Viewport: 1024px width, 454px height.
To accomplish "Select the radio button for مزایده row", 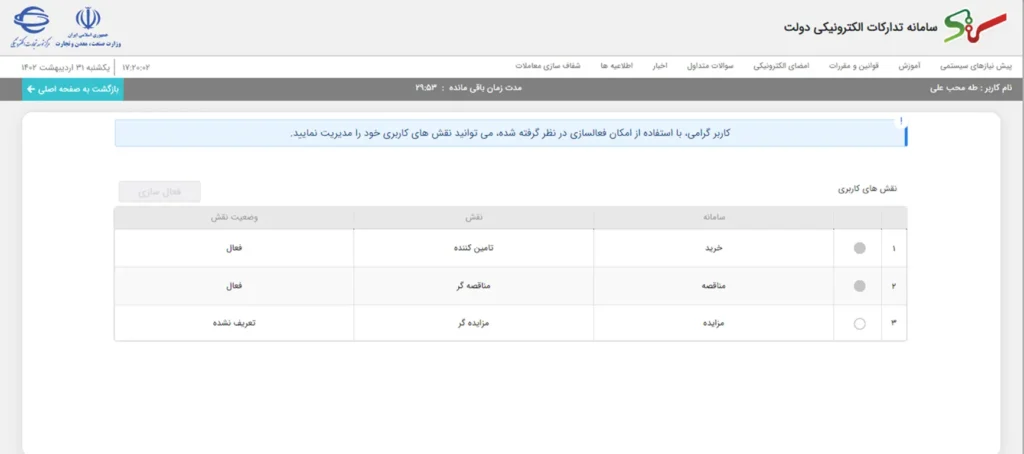I will click(x=859, y=323).
